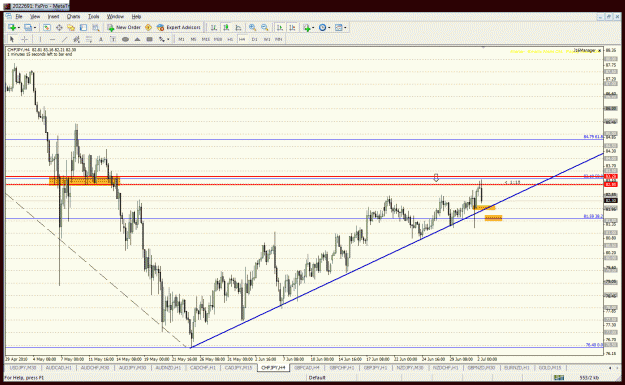Expand the Profiles dropdown arrow

pyautogui.click(x=35, y=28)
